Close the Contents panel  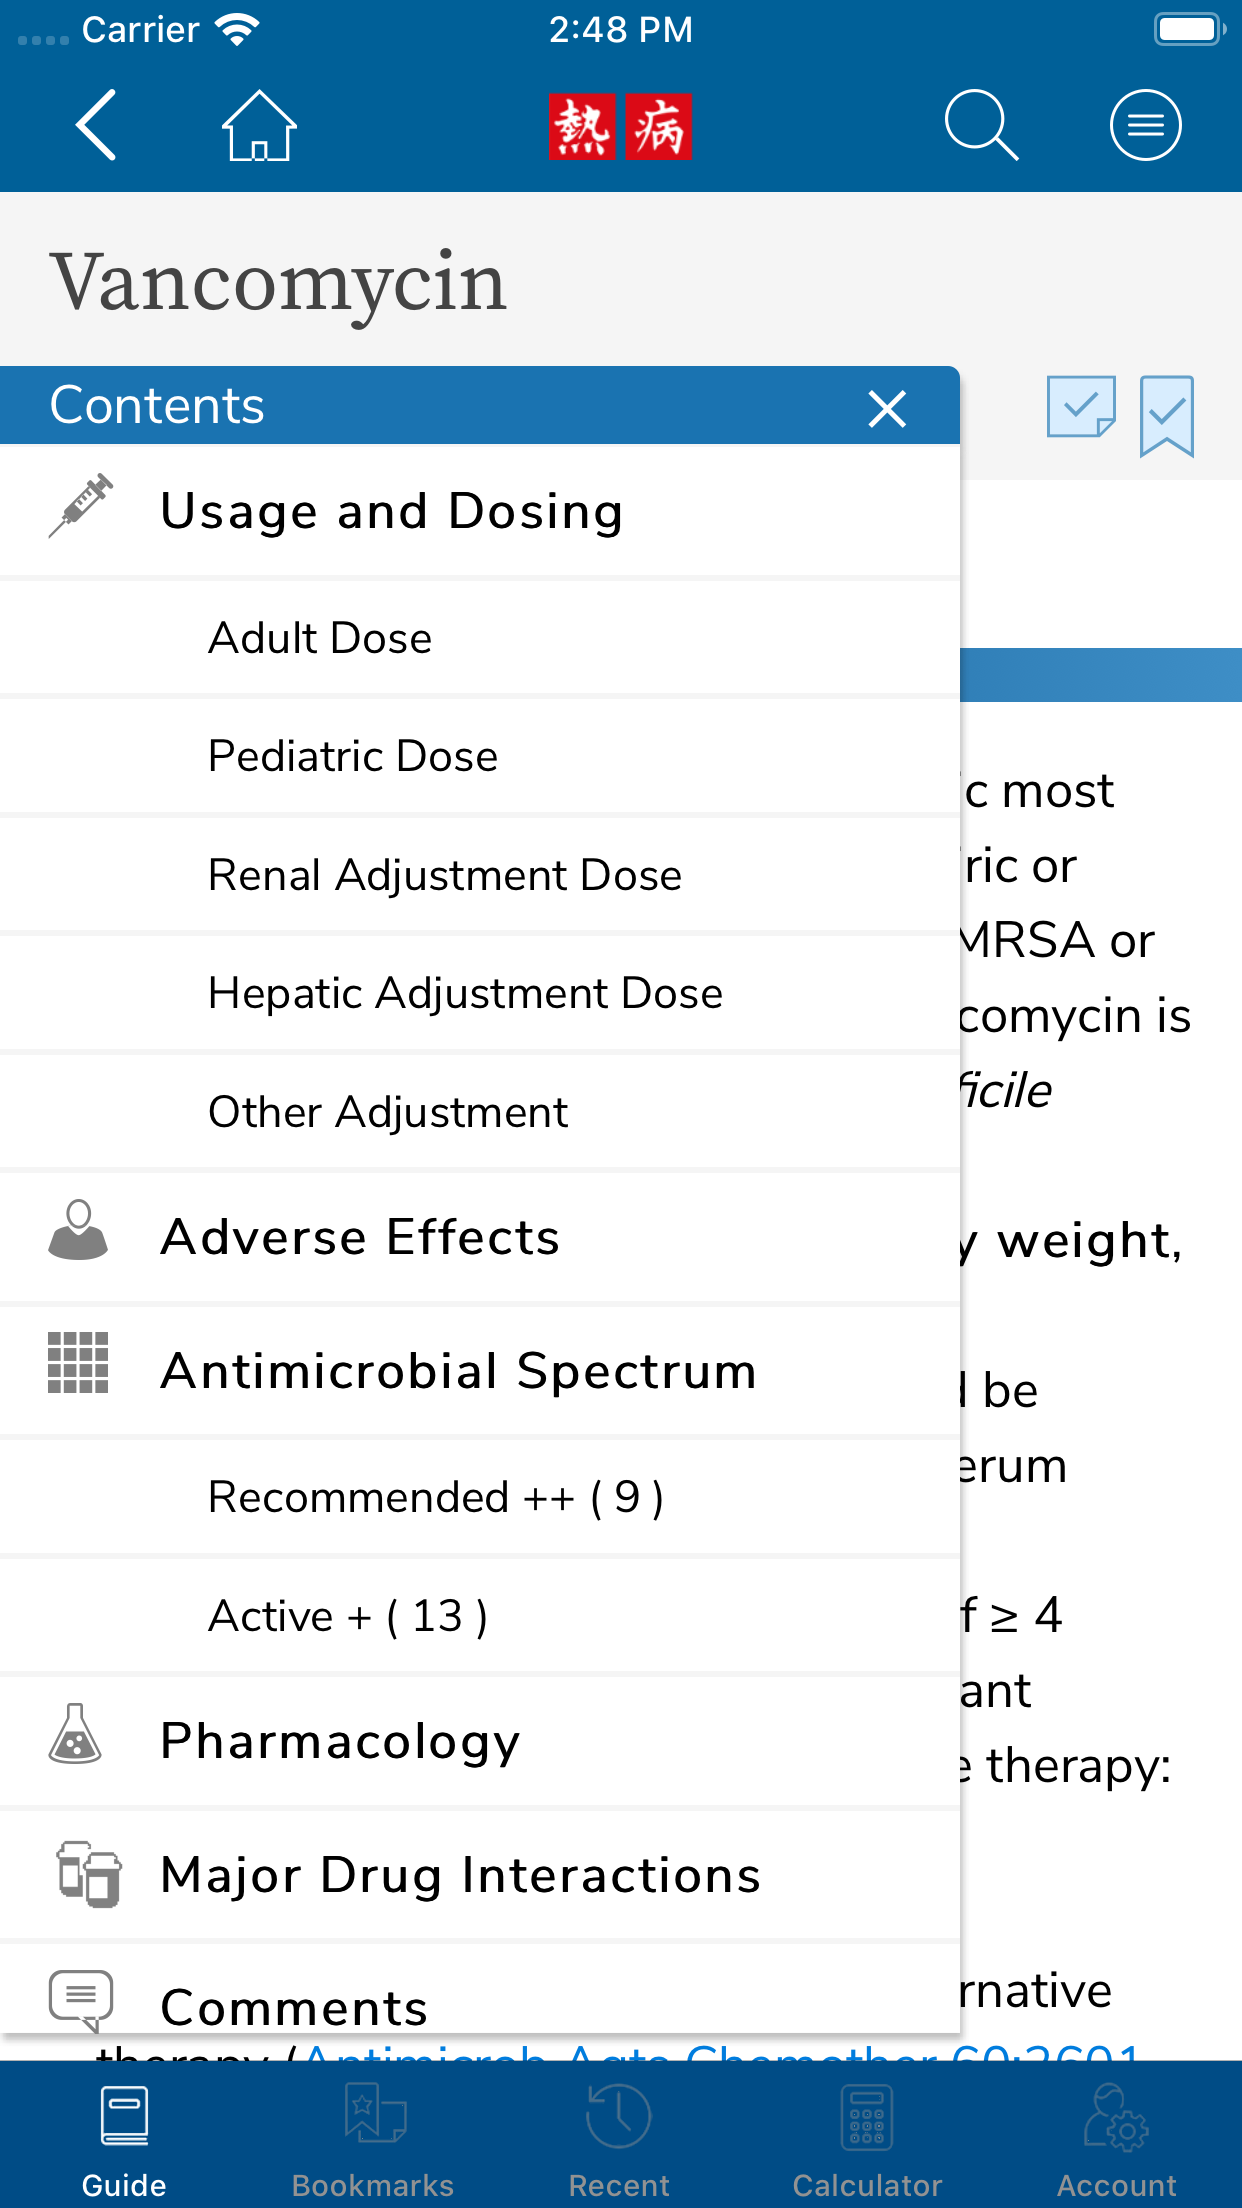[x=887, y=408]
